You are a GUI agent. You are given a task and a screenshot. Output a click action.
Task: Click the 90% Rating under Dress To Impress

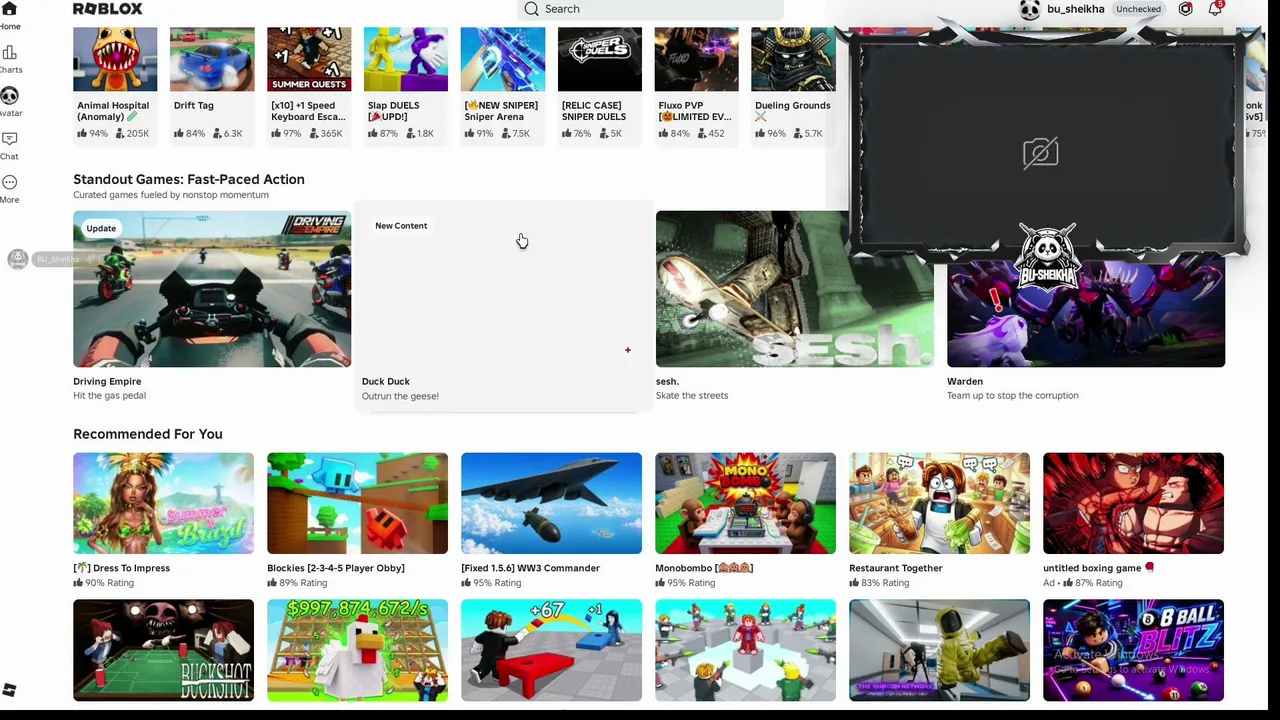tap(103, 583)
